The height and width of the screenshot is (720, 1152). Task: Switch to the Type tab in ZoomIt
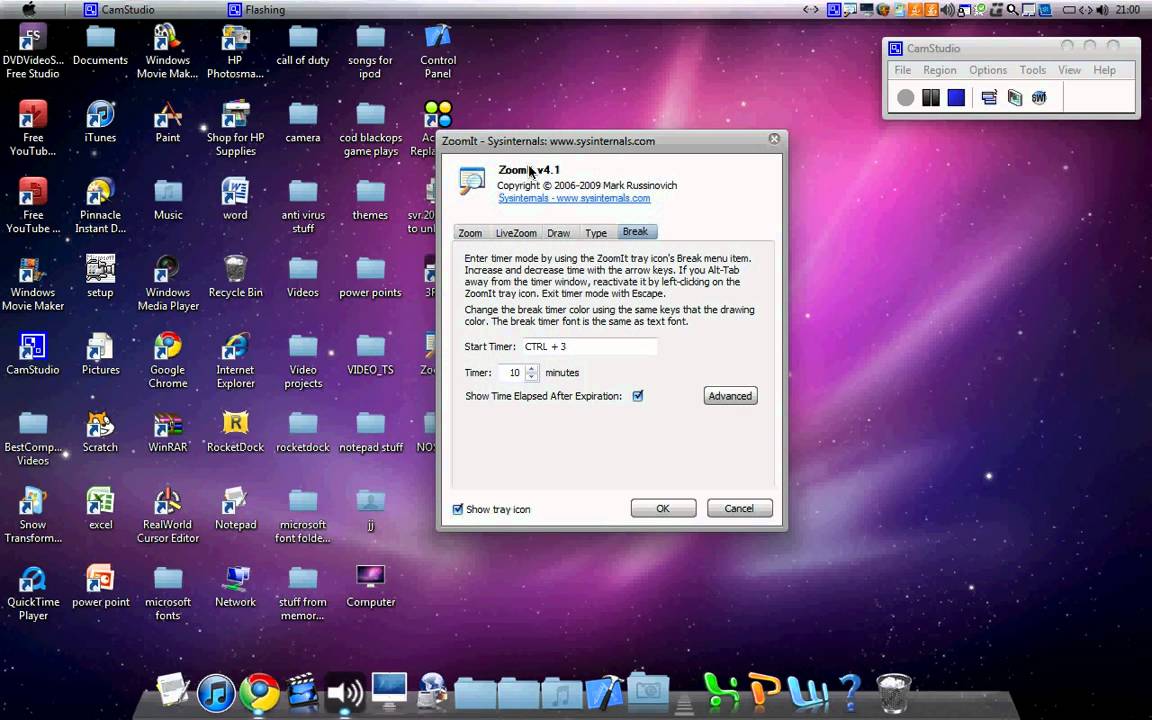pyautogui.click(x=596, y=233)
